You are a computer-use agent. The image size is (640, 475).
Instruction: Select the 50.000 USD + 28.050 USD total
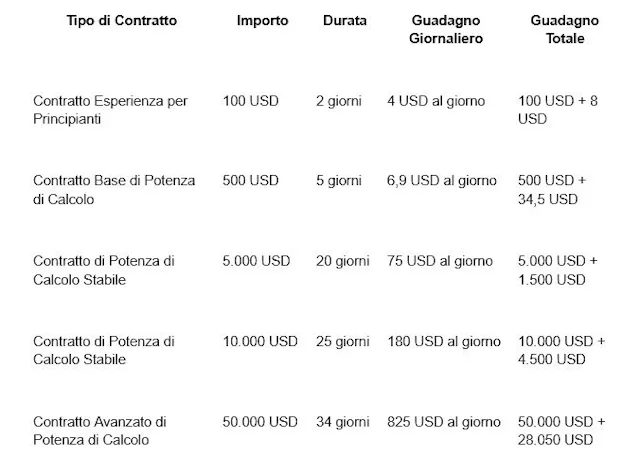click(x=561, y=431)
